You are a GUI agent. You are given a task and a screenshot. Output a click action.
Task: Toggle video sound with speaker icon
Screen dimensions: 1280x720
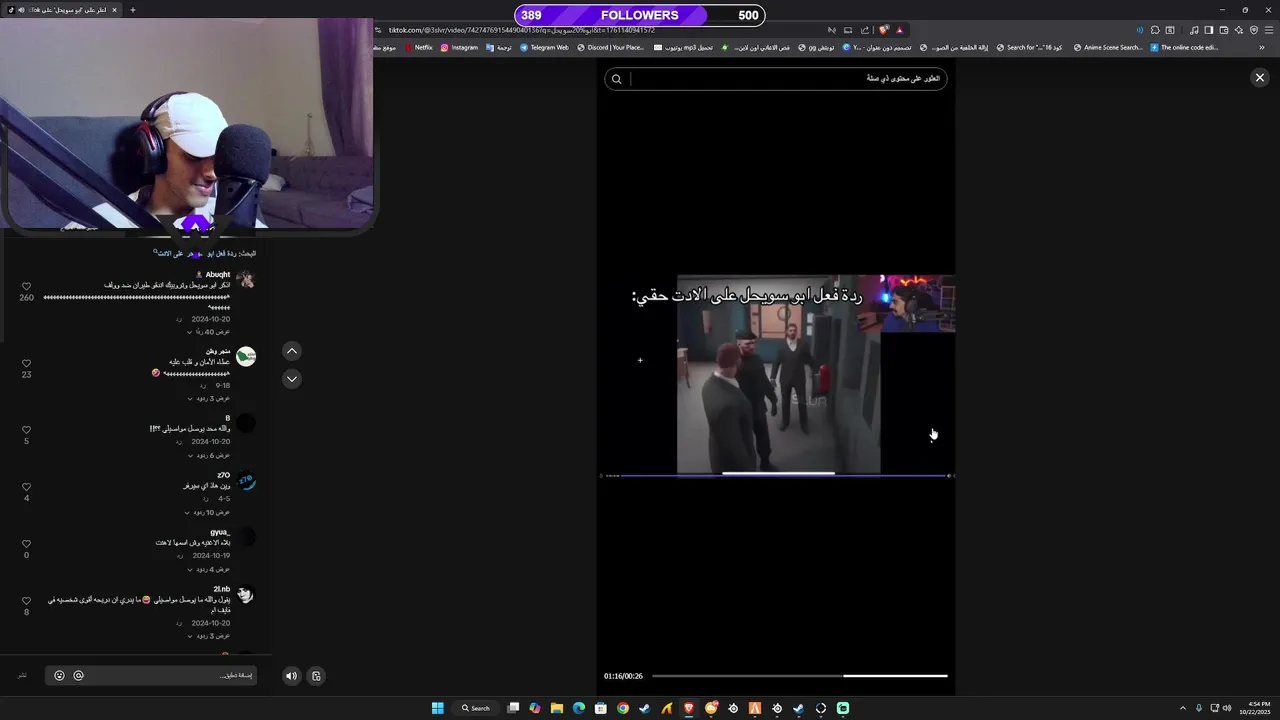coord(291,676)
